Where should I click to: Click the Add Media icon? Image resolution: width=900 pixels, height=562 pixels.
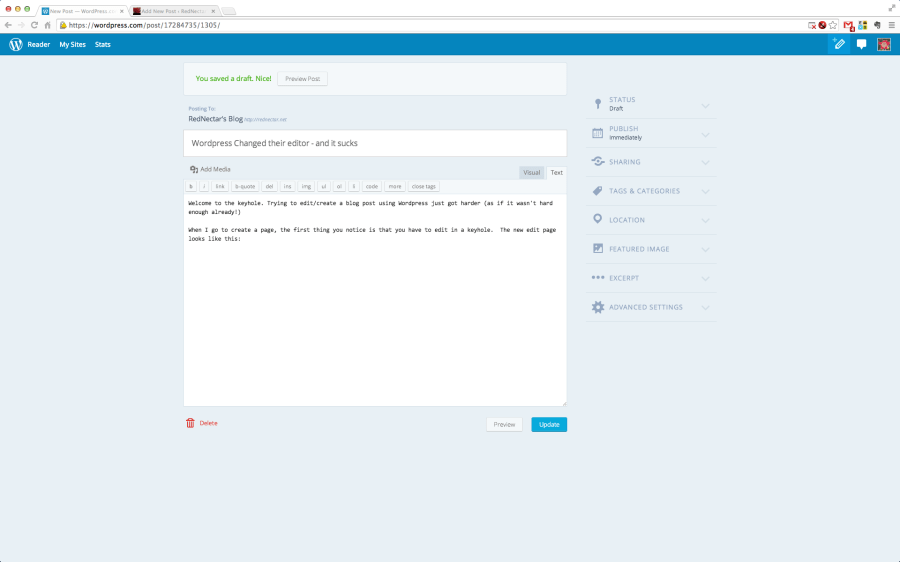(194, 170)
